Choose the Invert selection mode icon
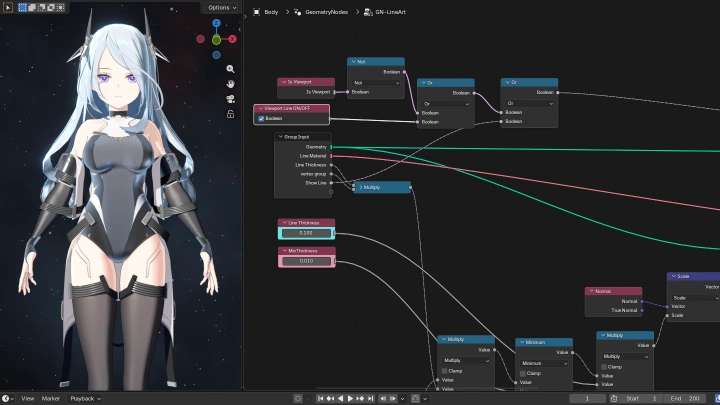The height and width of the screenshot is (405, 720). (51, 7)
